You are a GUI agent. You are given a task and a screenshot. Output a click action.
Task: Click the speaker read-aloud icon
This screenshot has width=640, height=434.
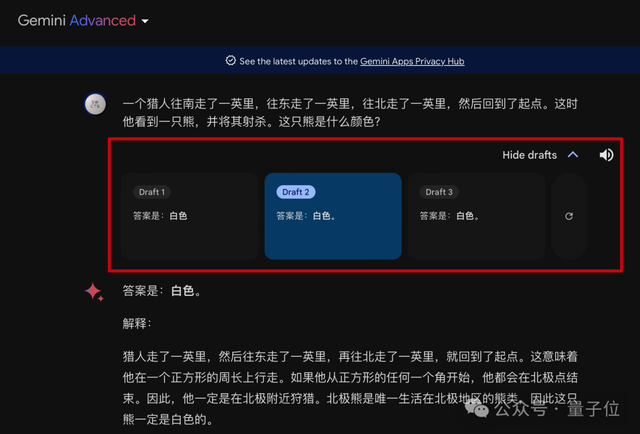pos(606,155)
